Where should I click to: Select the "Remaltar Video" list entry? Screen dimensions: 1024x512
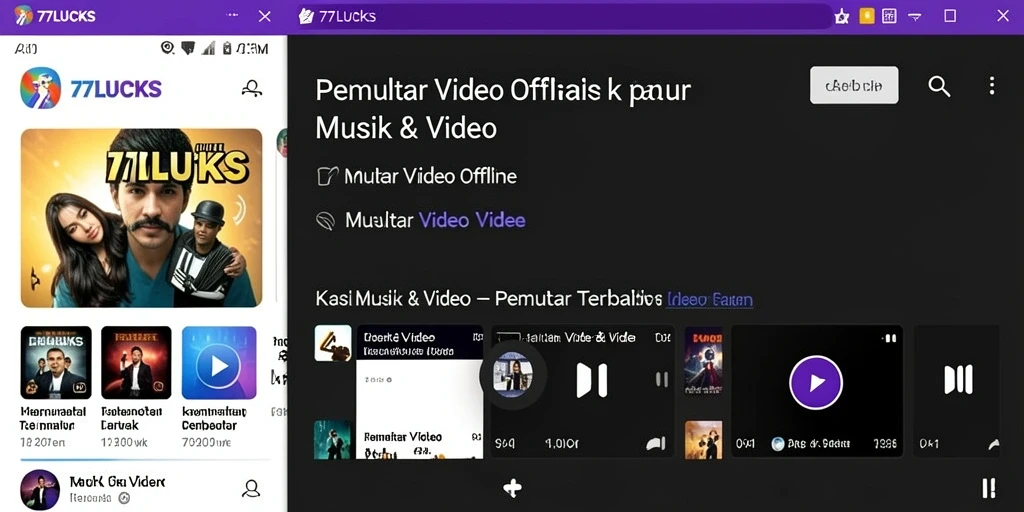coord(403,437)
